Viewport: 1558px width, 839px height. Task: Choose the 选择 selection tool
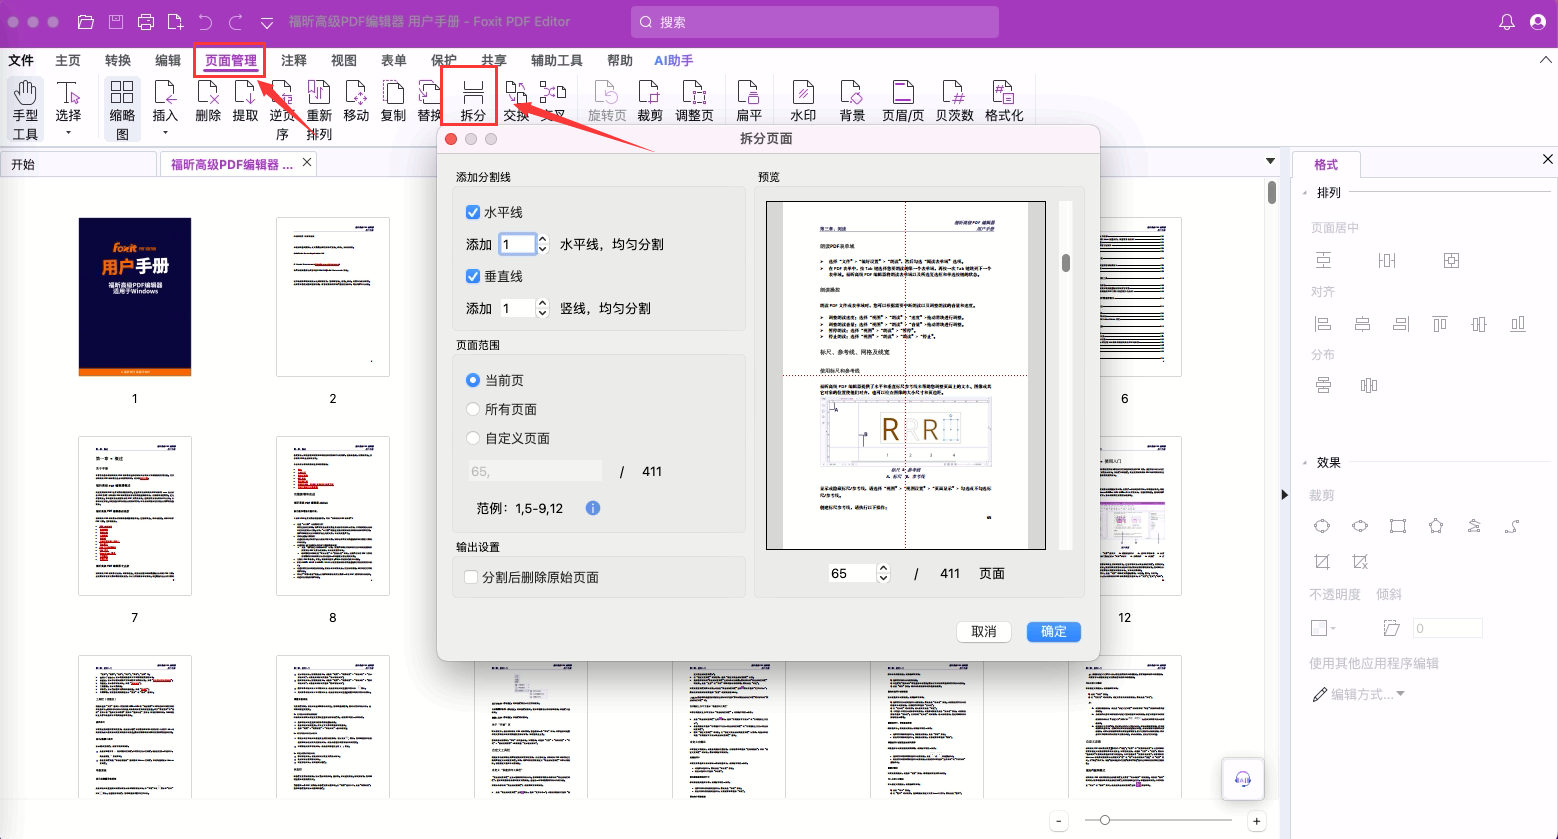pos(68,103)
